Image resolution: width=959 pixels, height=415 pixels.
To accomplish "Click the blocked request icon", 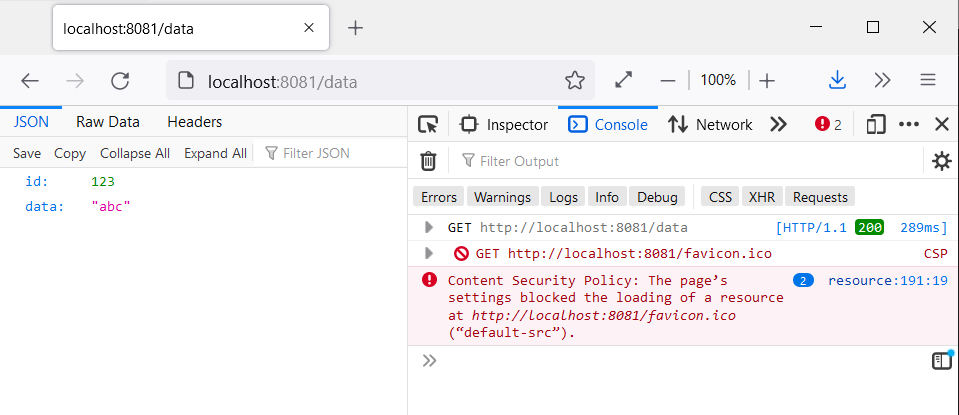I will pos(461,253).
